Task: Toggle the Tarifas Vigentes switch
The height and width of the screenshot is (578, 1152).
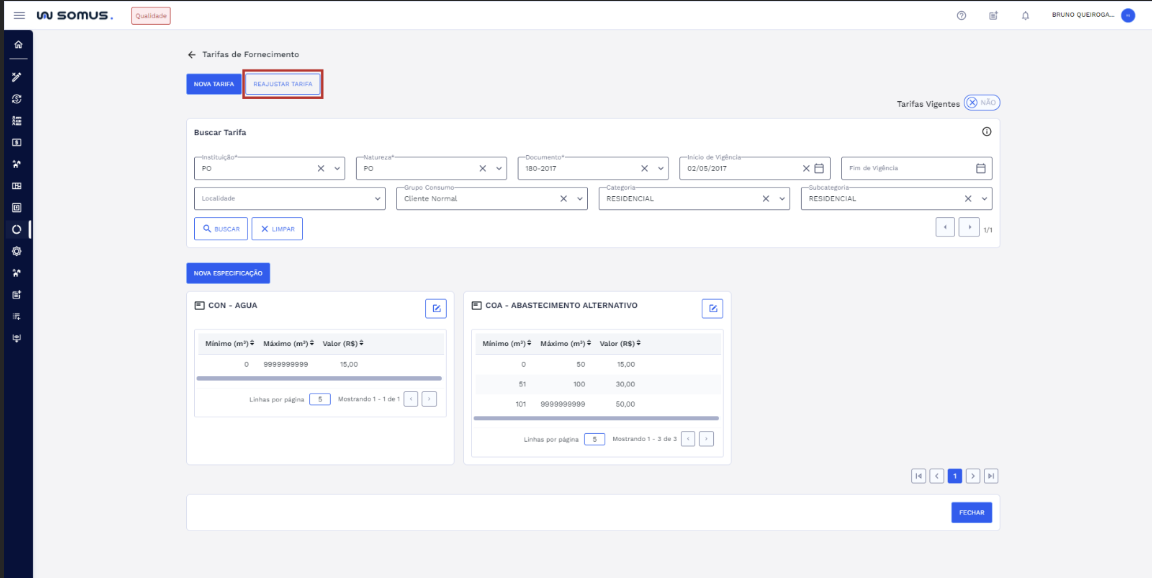Action: pyautogui.click(x=981, y=103)
